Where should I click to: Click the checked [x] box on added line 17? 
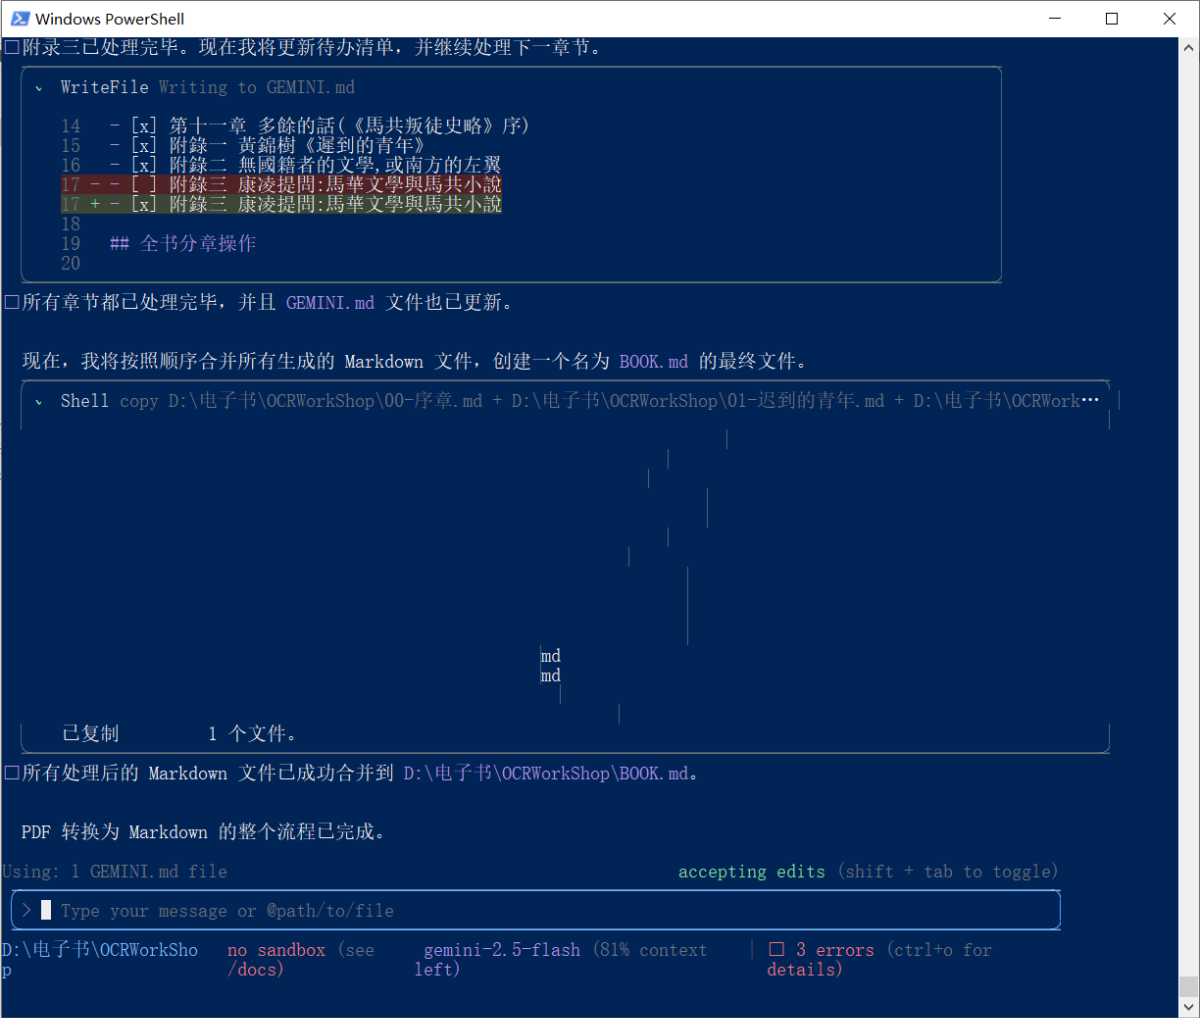coord(144,204)
